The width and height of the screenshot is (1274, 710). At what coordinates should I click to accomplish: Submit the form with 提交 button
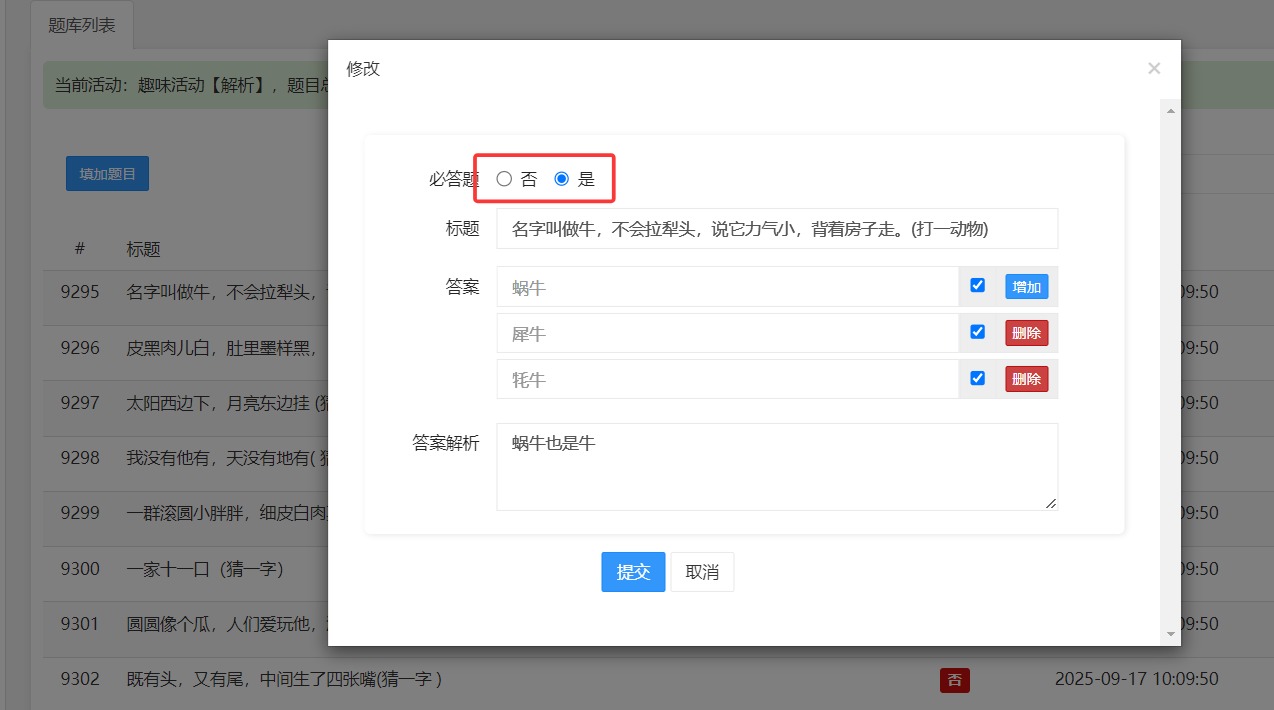coord(633,571)
